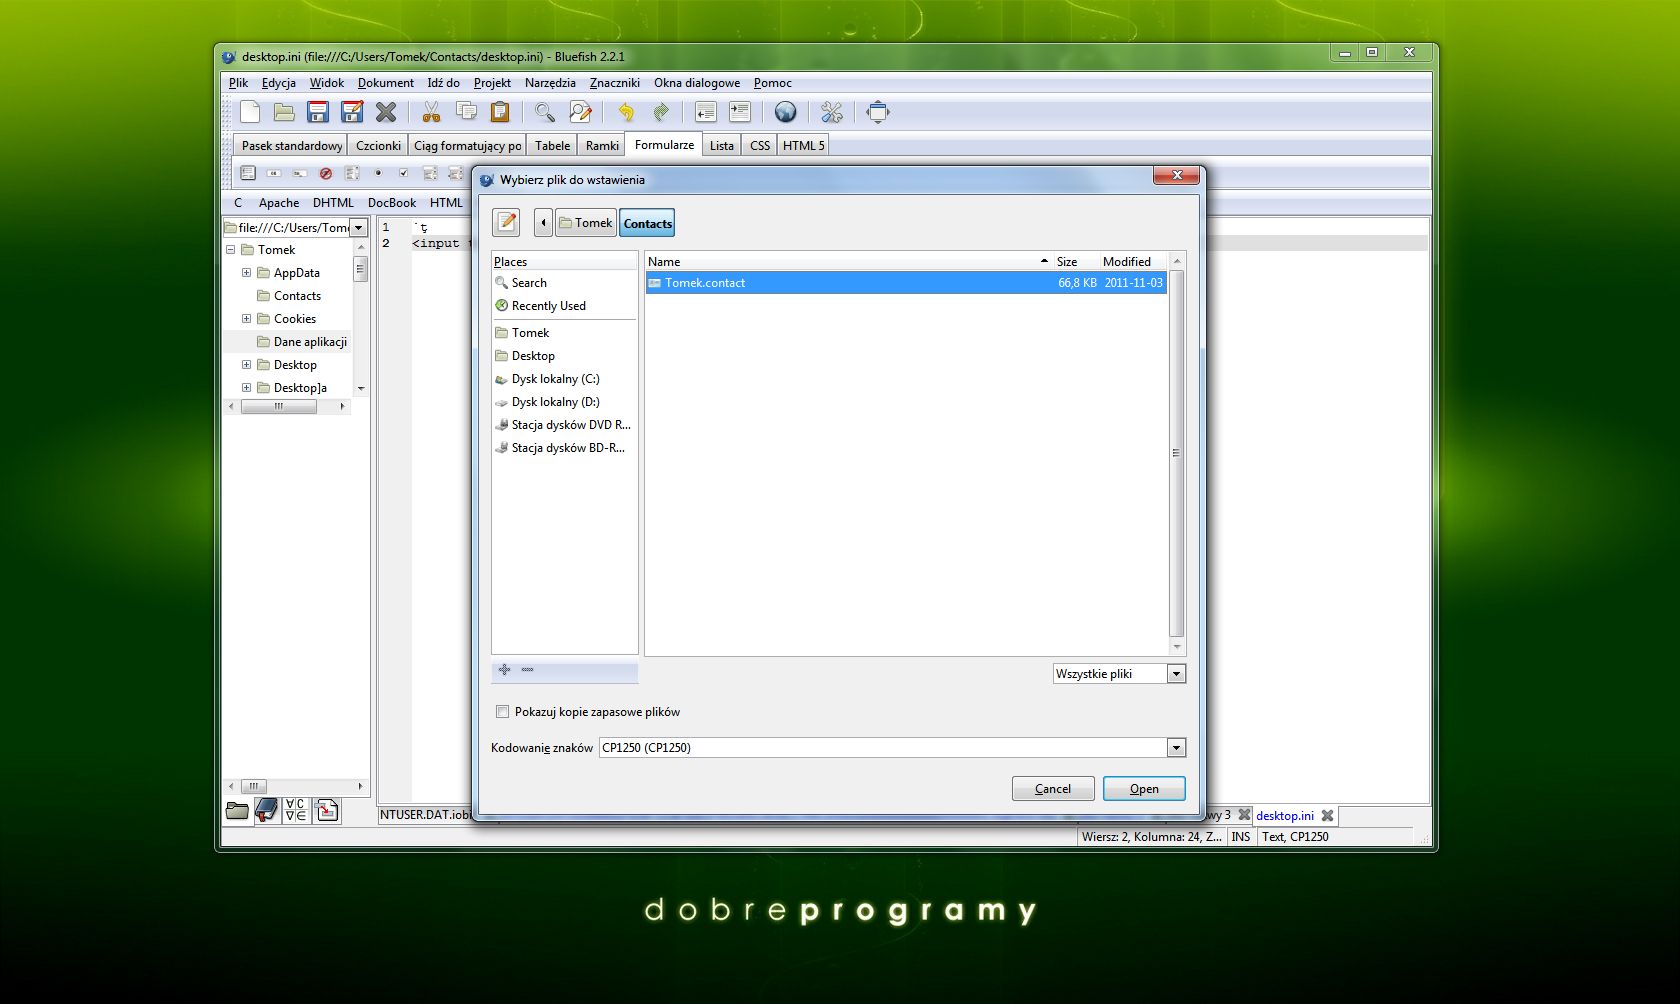Click the Form icon in Formularze toolbar
1680x1004 pixels.
point(248,173)
